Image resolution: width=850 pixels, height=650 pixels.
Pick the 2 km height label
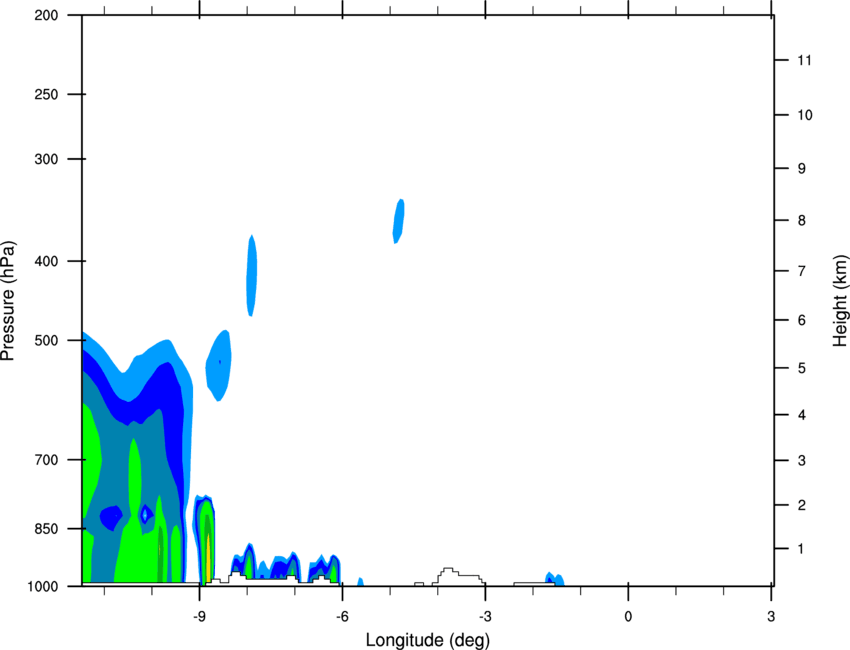(801, 505)
